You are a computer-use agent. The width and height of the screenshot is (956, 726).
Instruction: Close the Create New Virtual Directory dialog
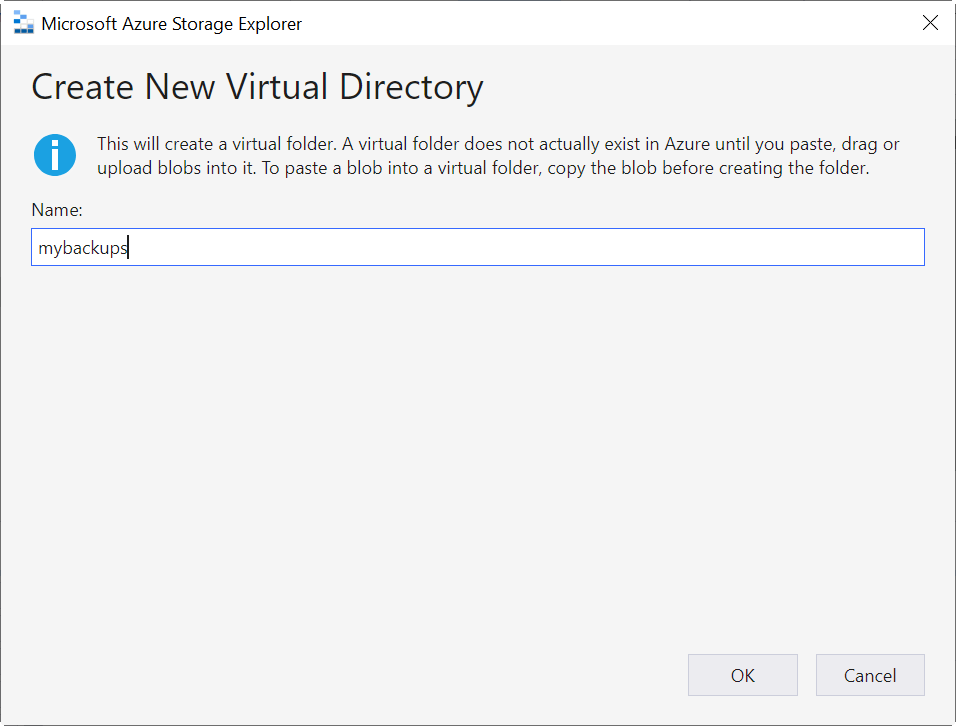930,23
